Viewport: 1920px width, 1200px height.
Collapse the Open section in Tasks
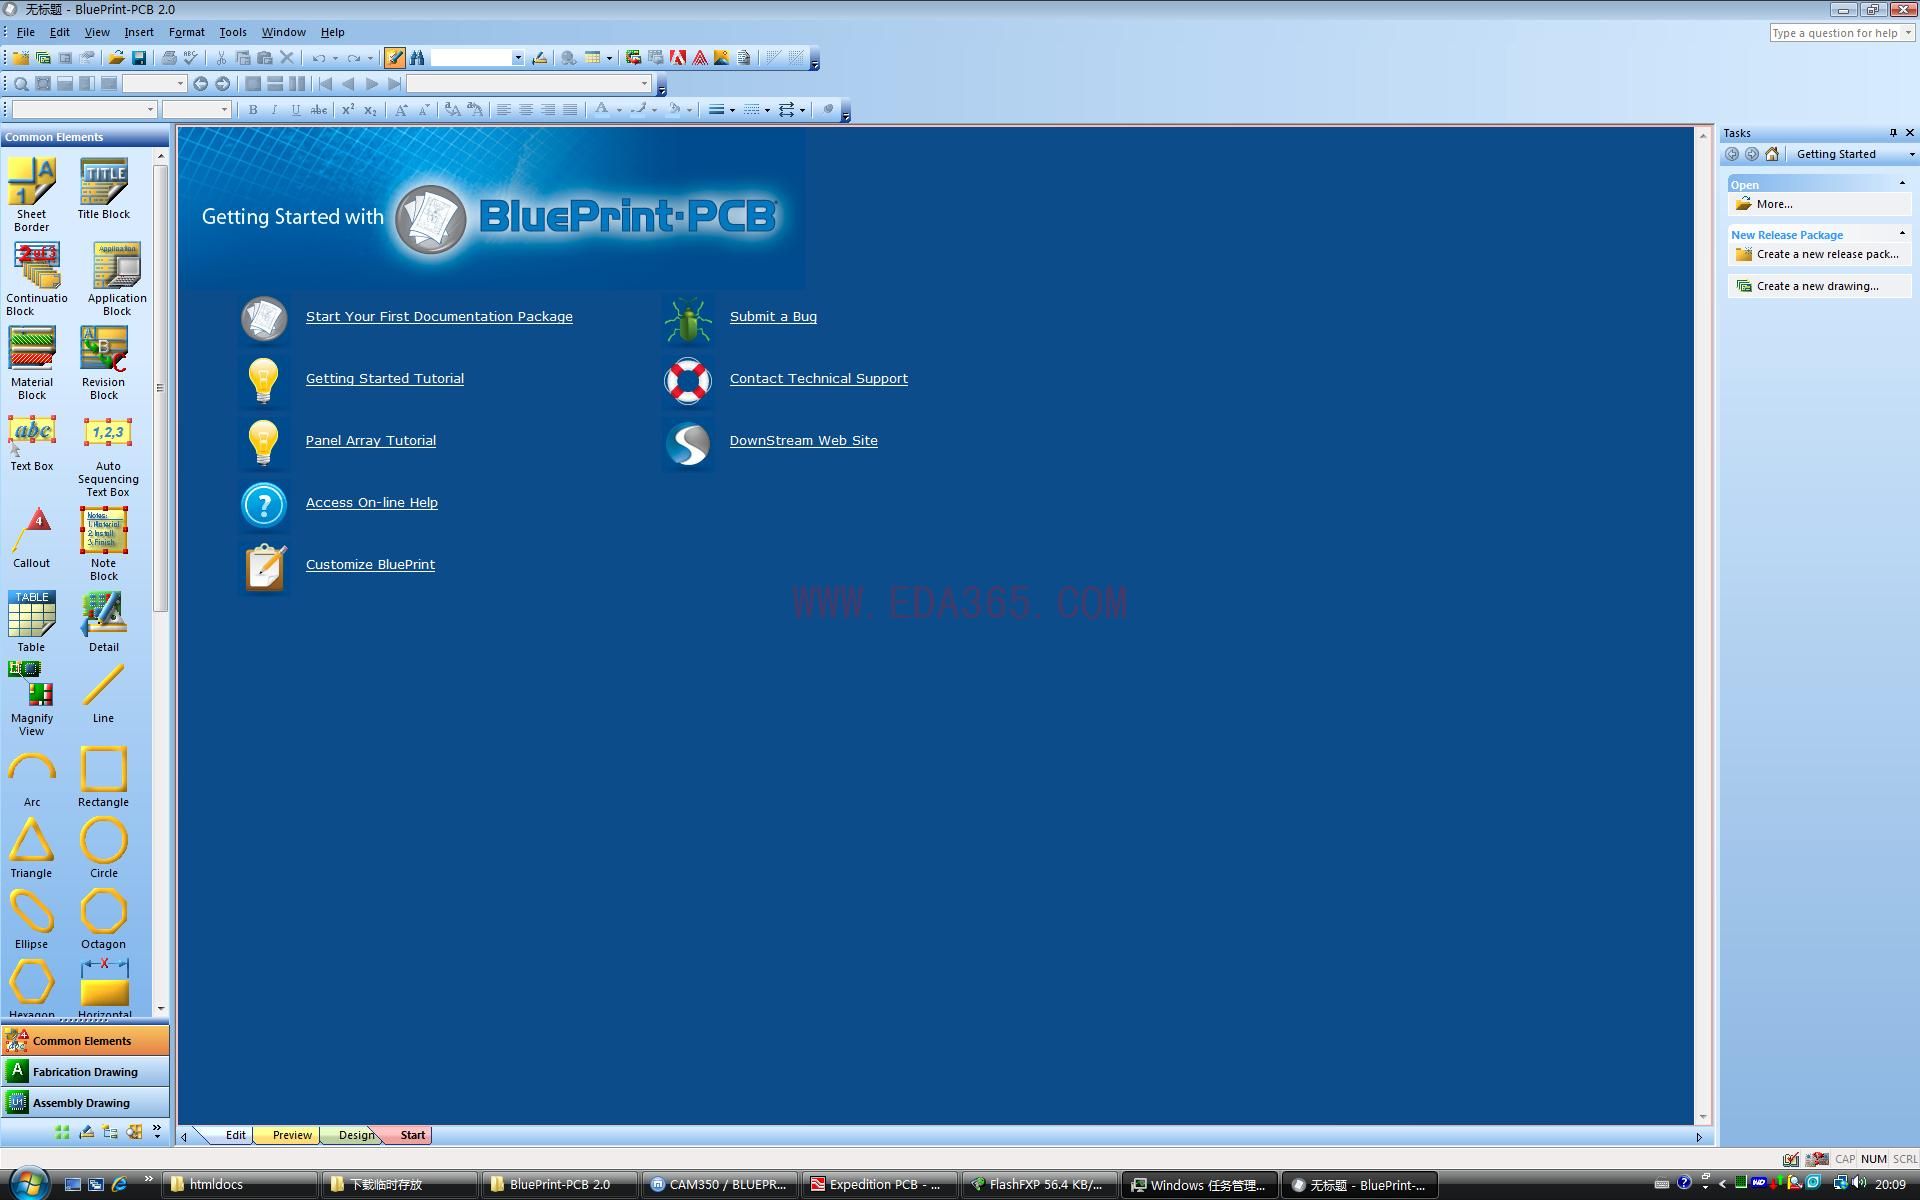click(1901, 184)
